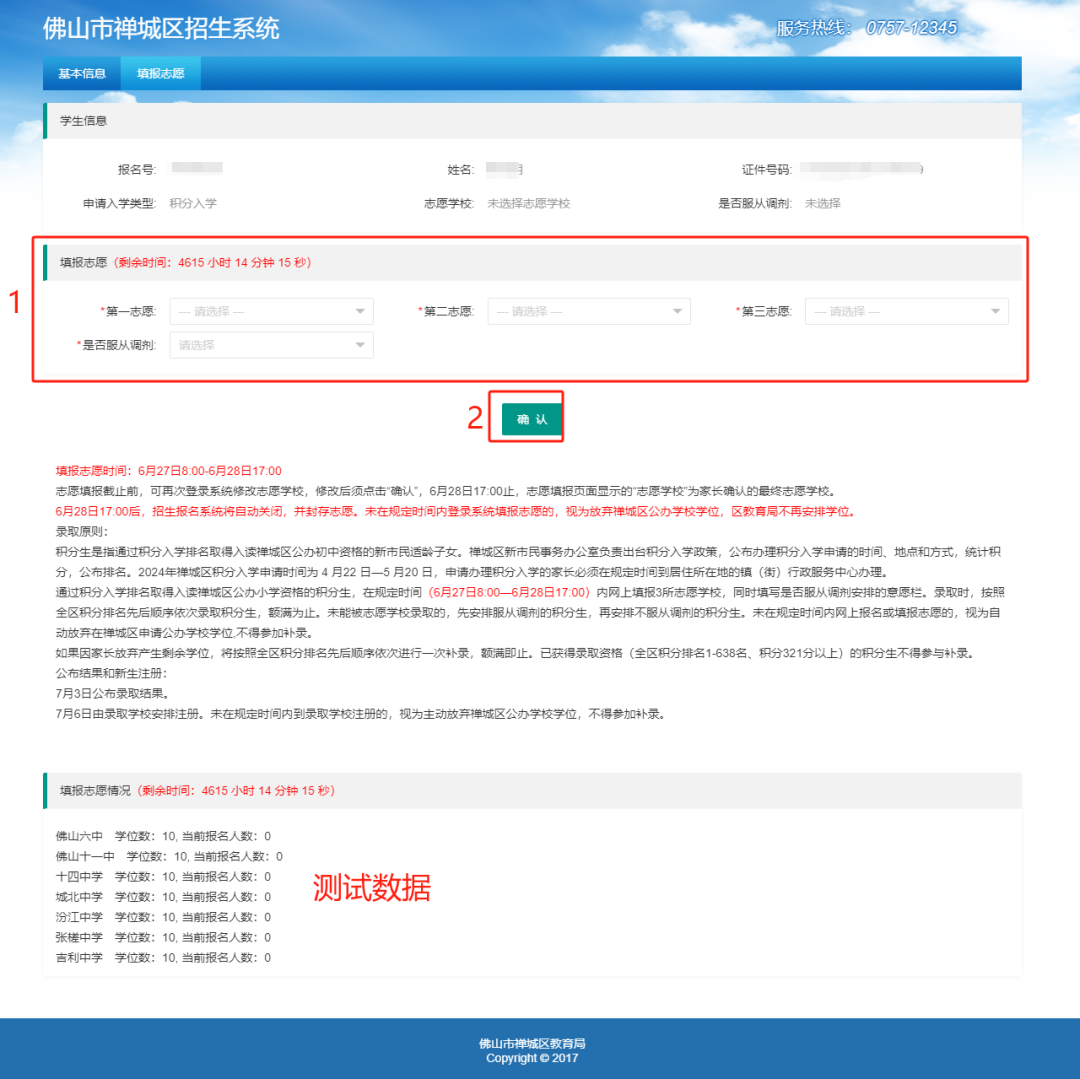Select the 学生信息 section header
The height and width of the screenshot is (1079, 1080).
(x=84, y=121)
